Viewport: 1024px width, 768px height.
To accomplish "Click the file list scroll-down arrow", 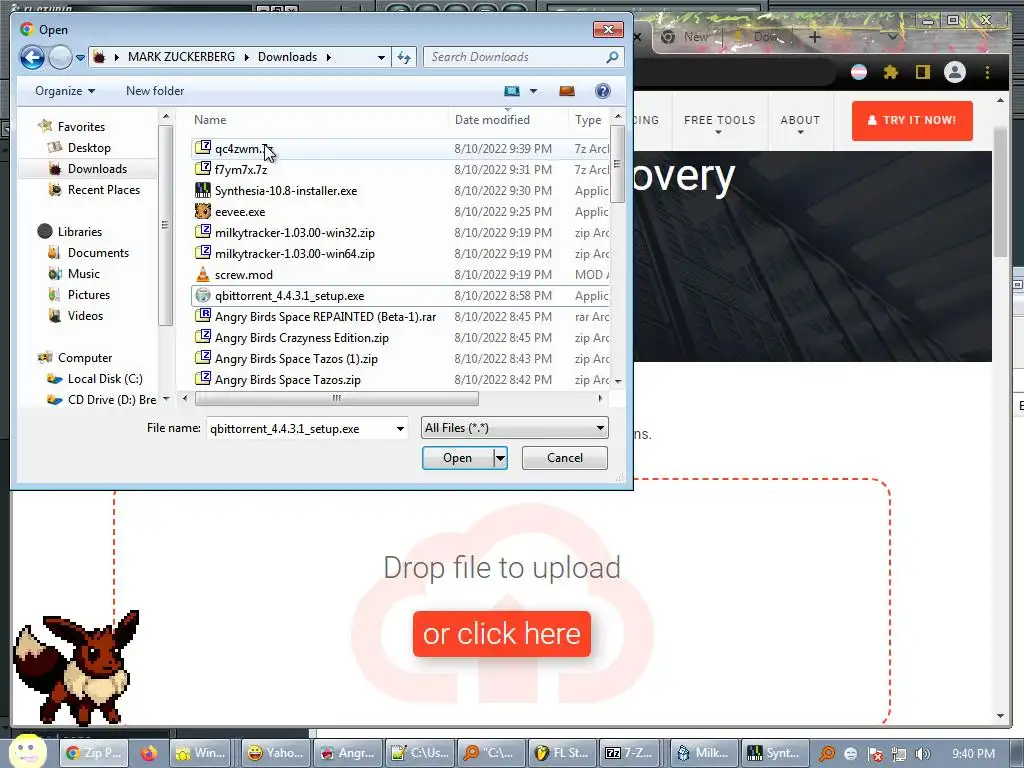I will pos(618,380).
